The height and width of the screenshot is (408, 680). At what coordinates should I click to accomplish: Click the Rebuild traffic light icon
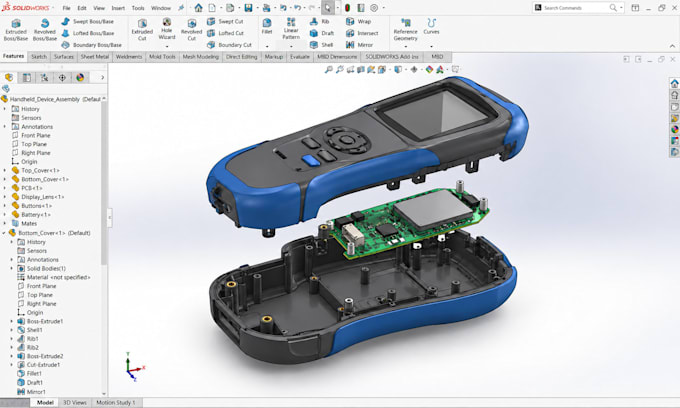[x=348, y=8]
